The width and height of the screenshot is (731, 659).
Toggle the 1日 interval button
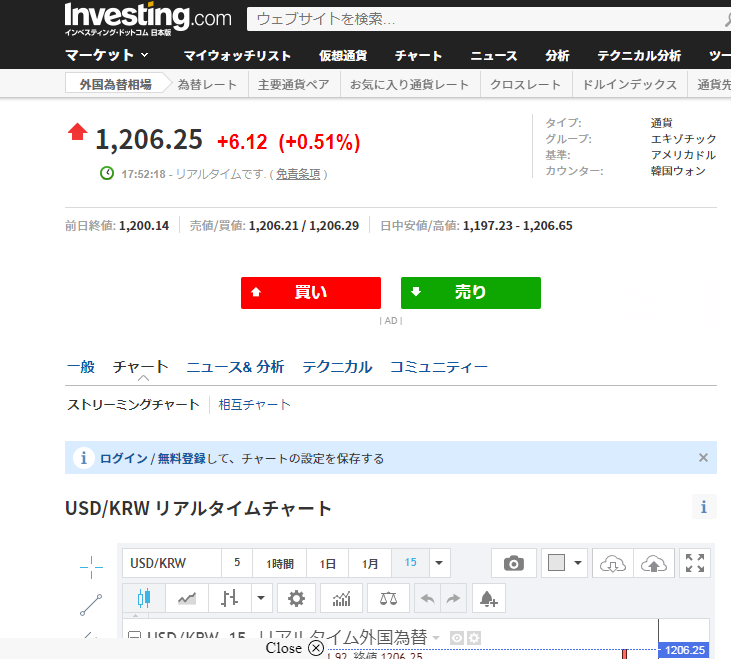pos(327,563)
